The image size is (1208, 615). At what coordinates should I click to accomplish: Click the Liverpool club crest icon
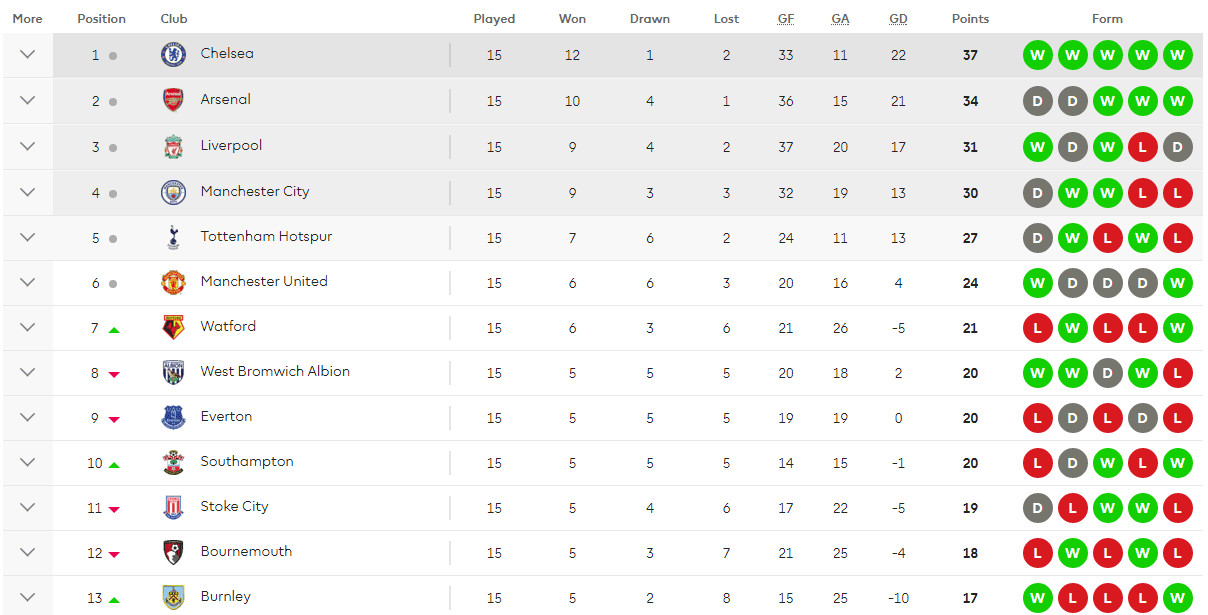point(174,147)
